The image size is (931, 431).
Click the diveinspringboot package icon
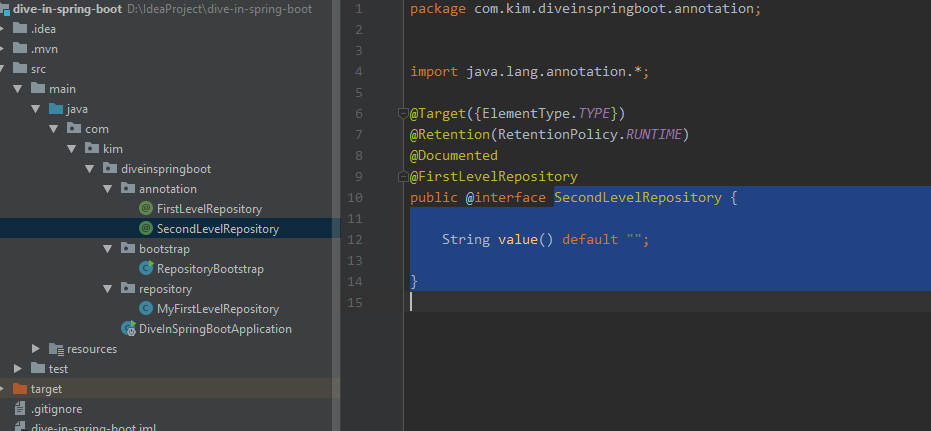pos(110,169)
